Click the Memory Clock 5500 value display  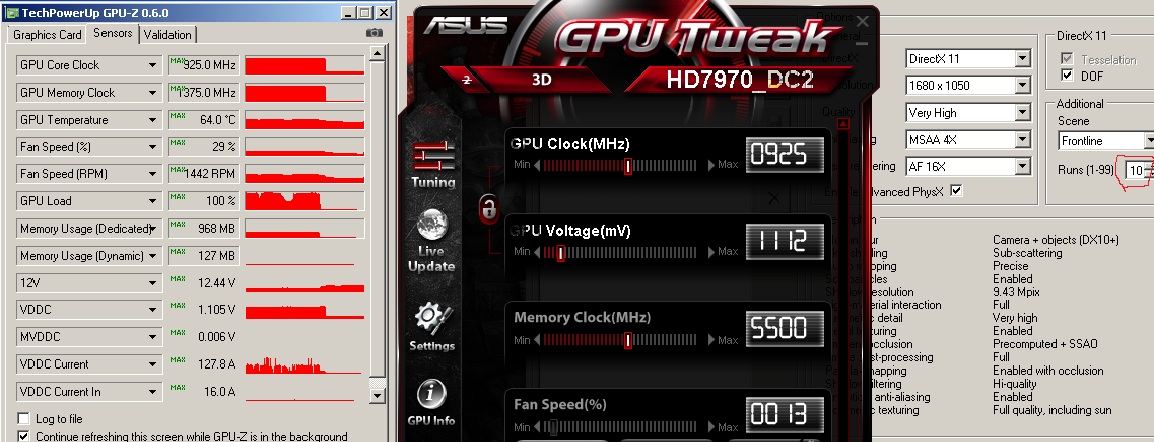click(785, 328)
